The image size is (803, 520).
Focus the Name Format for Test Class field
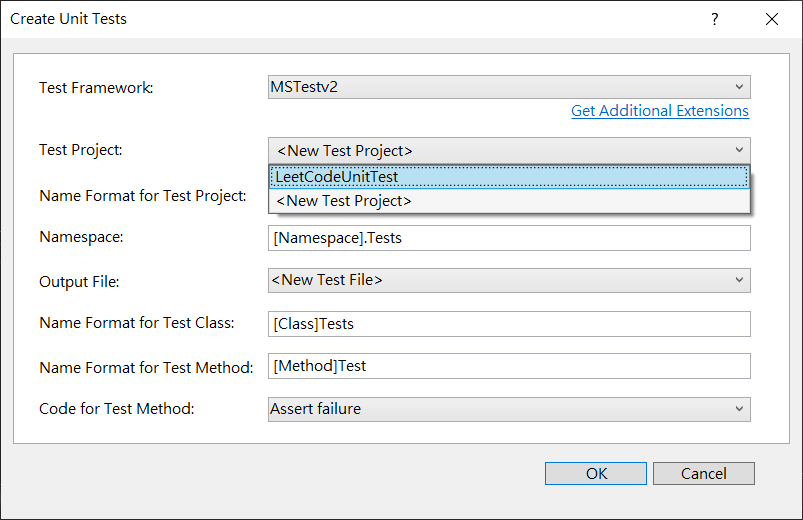click(509, 324)
